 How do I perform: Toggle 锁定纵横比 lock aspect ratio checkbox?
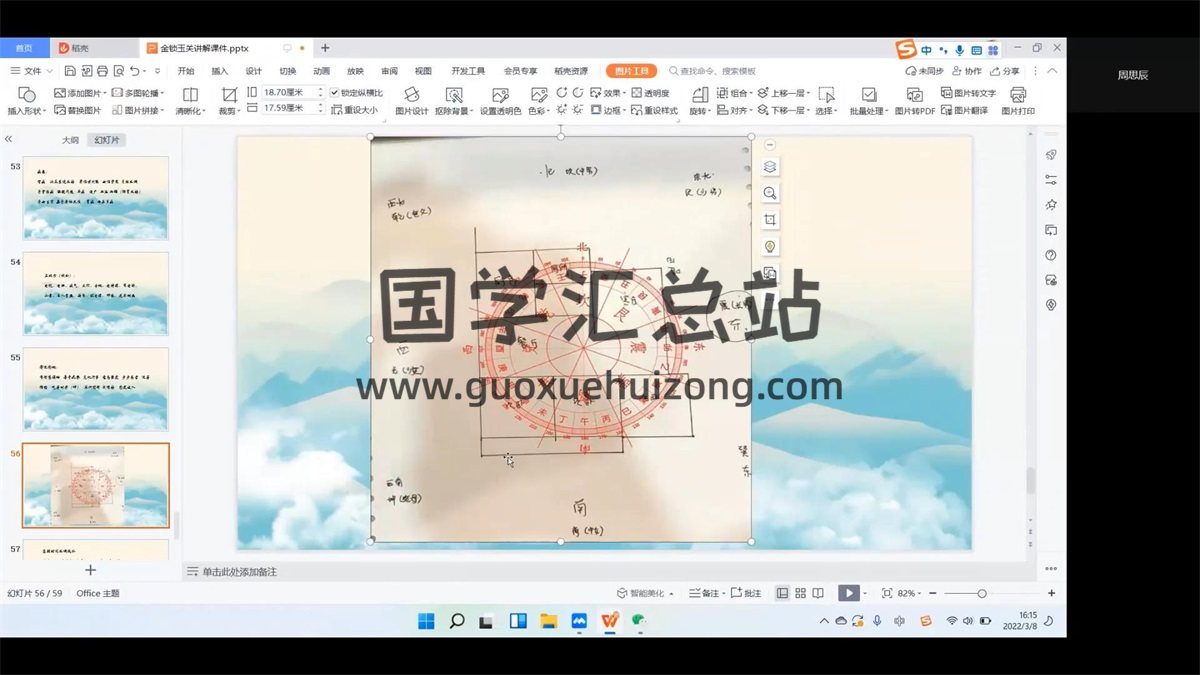[x=335, y=93]
